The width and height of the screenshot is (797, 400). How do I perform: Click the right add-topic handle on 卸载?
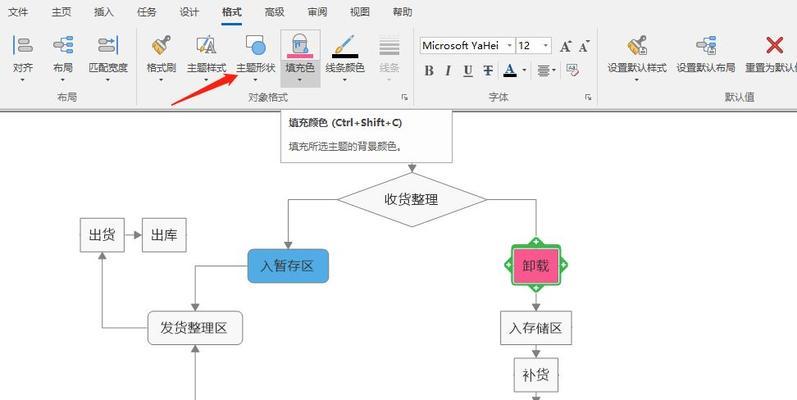pos(563,265)
